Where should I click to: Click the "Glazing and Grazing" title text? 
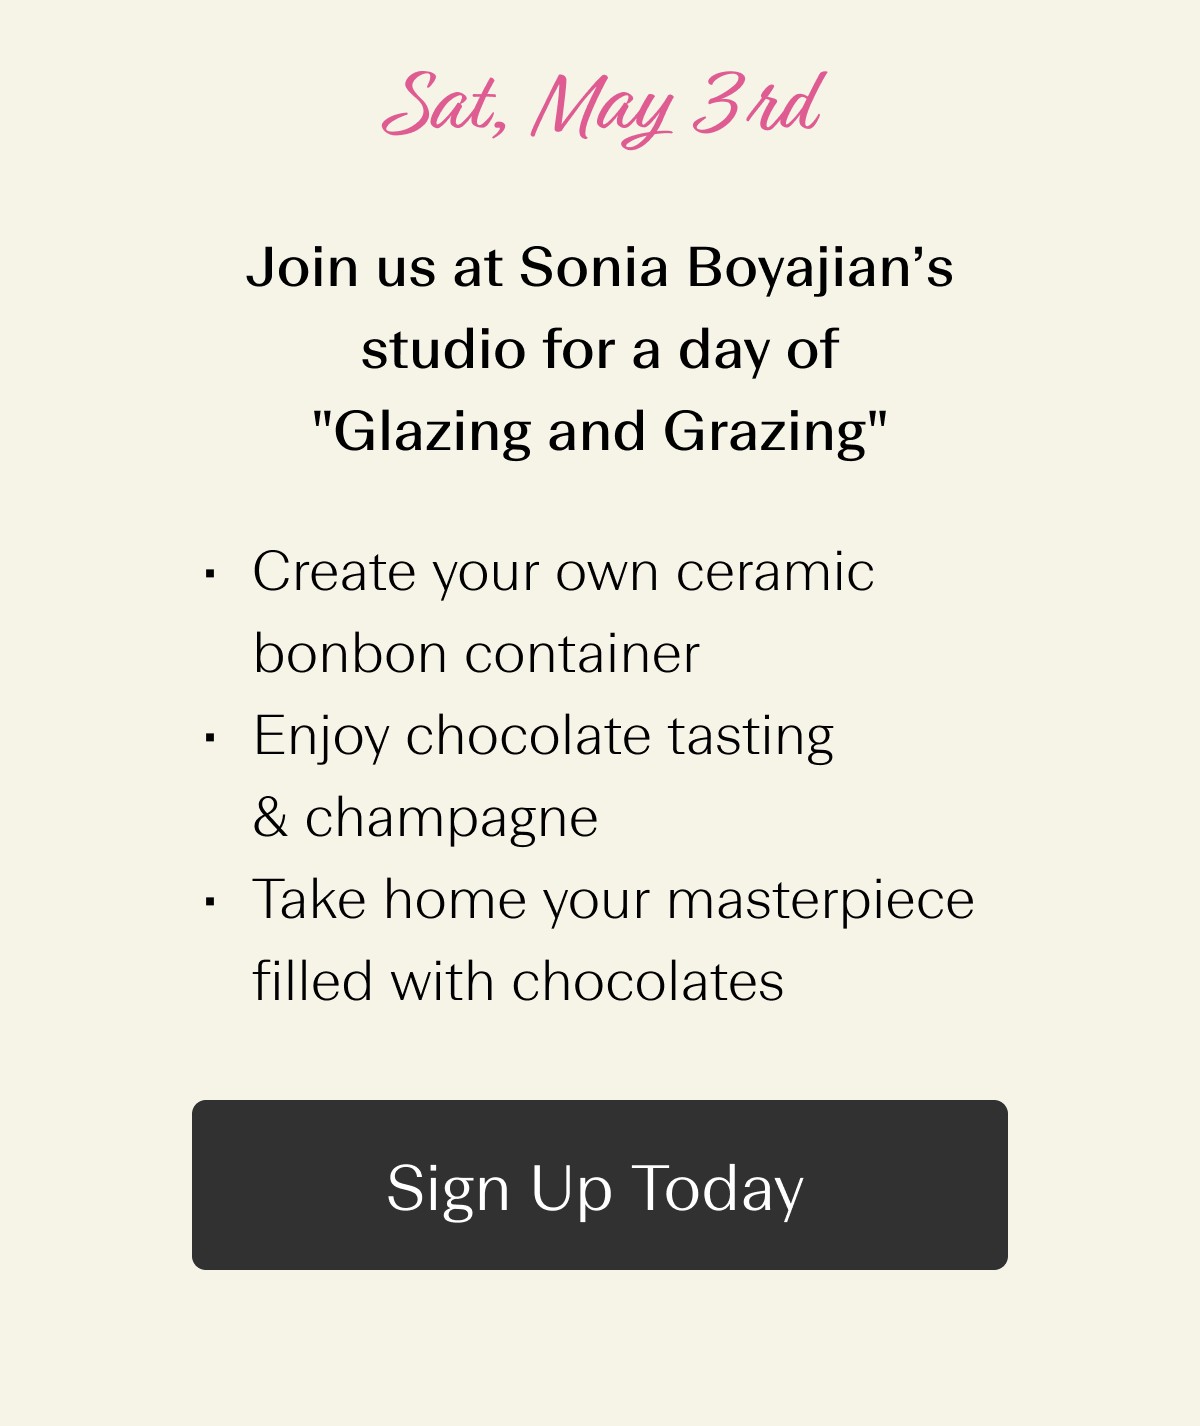(600, 432)
